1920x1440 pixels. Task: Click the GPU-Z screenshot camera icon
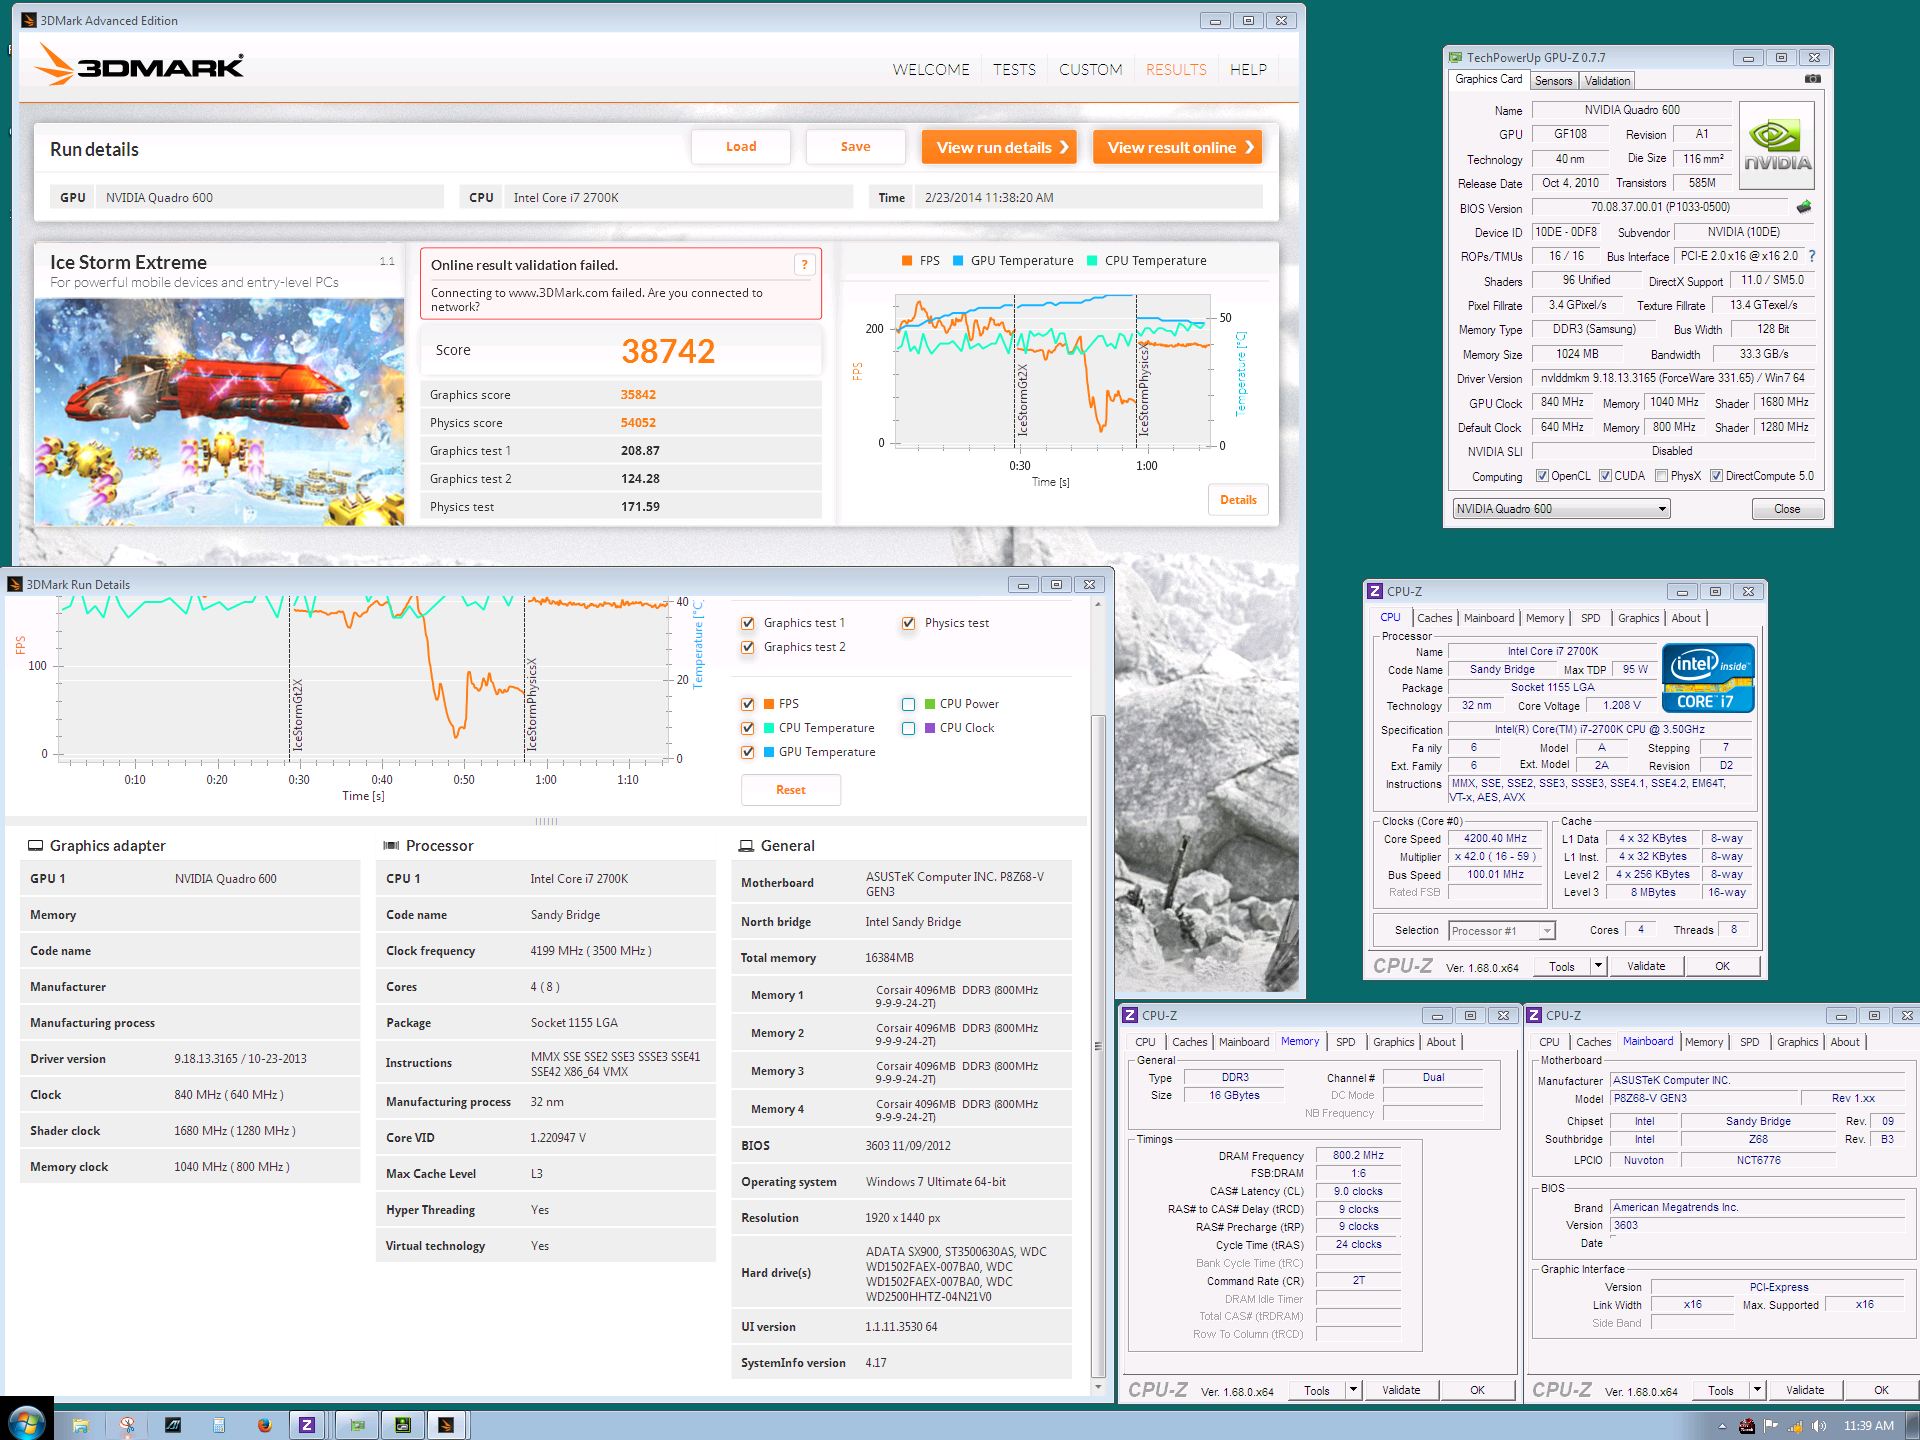1812,79
